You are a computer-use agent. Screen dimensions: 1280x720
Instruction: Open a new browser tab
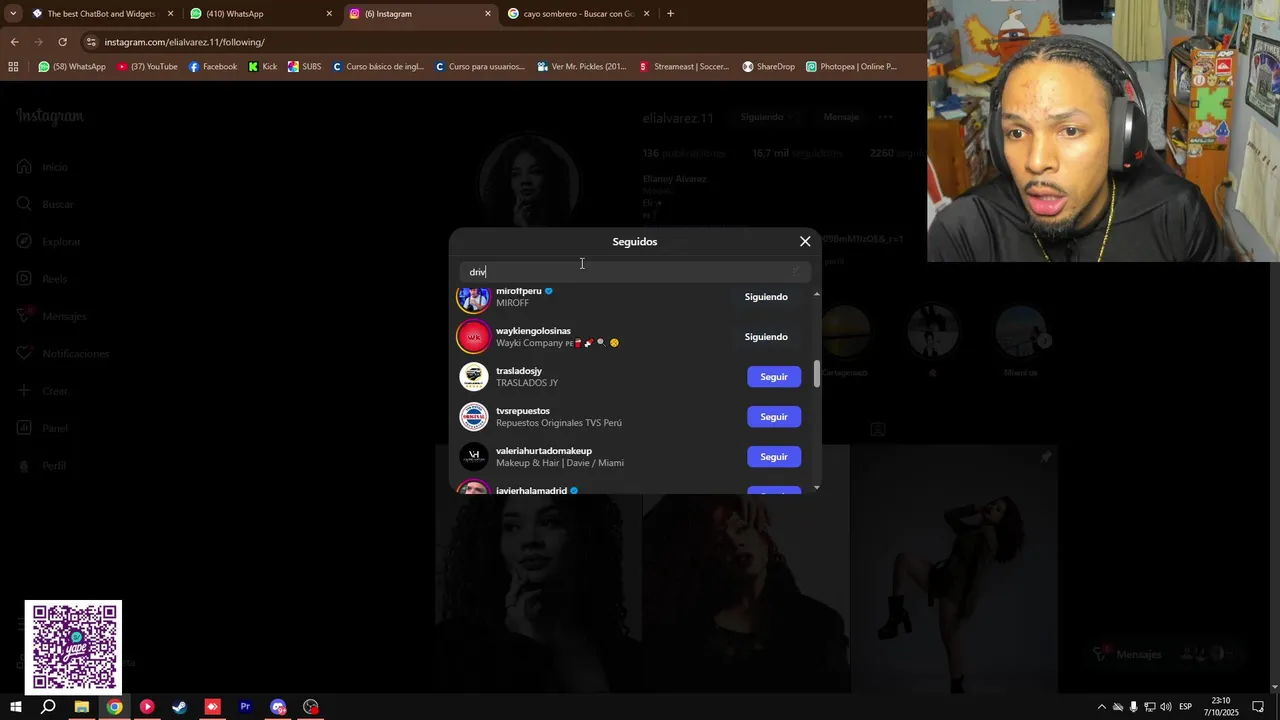(670, 14)
